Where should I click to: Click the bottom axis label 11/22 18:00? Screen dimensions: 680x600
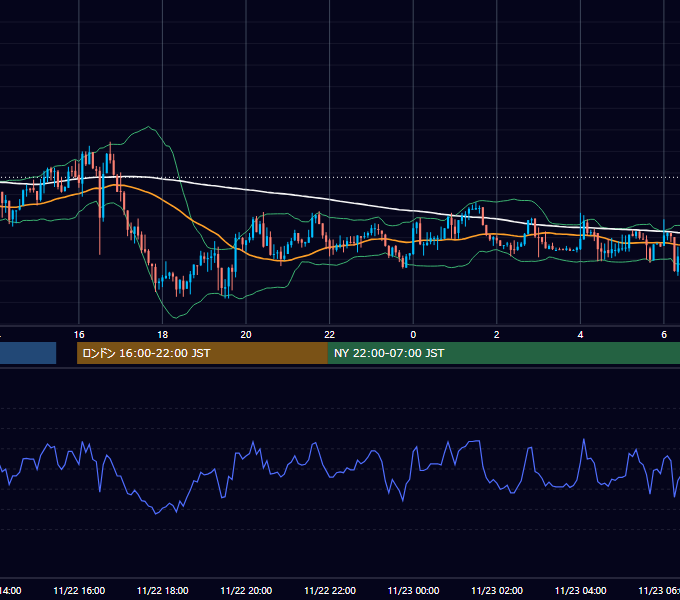163,591
